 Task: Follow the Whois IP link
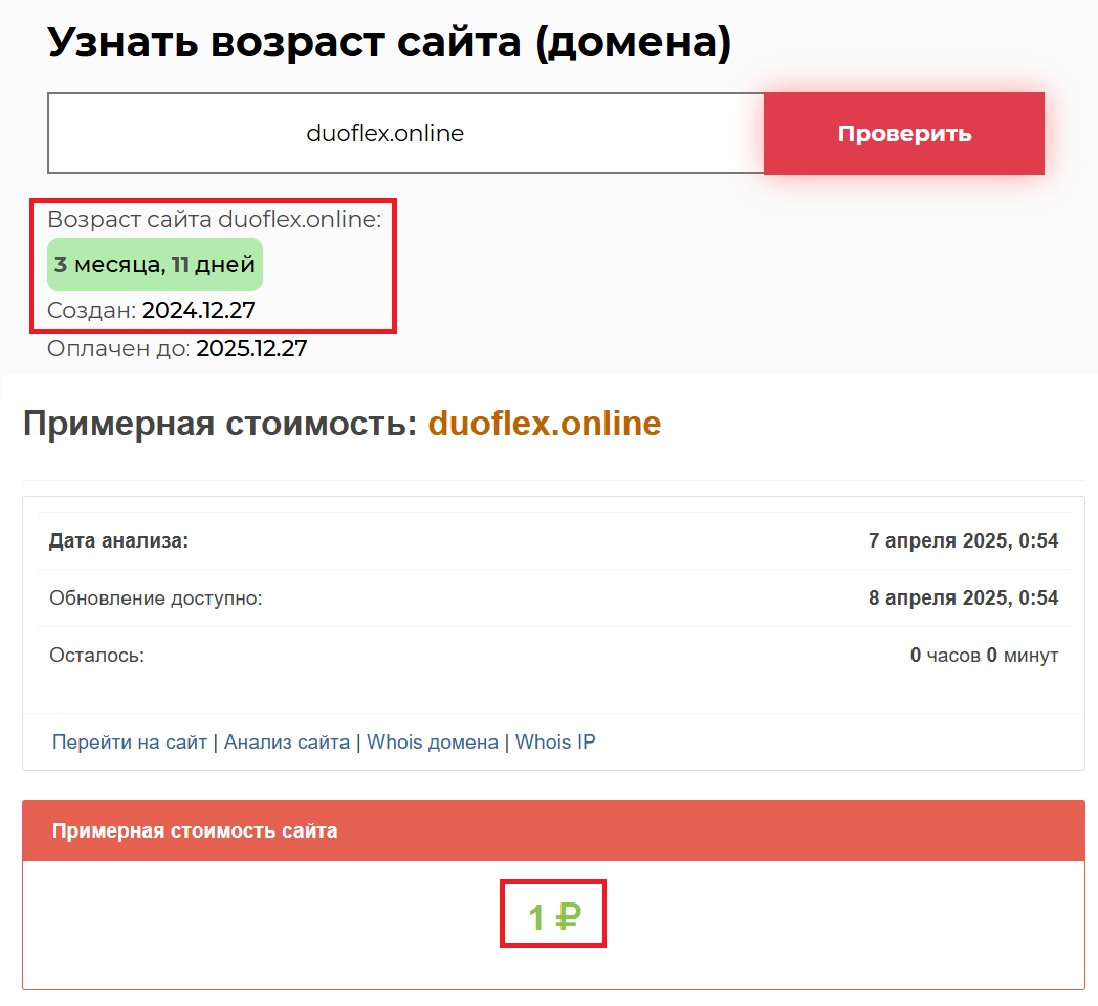click(x=555, y=742)
